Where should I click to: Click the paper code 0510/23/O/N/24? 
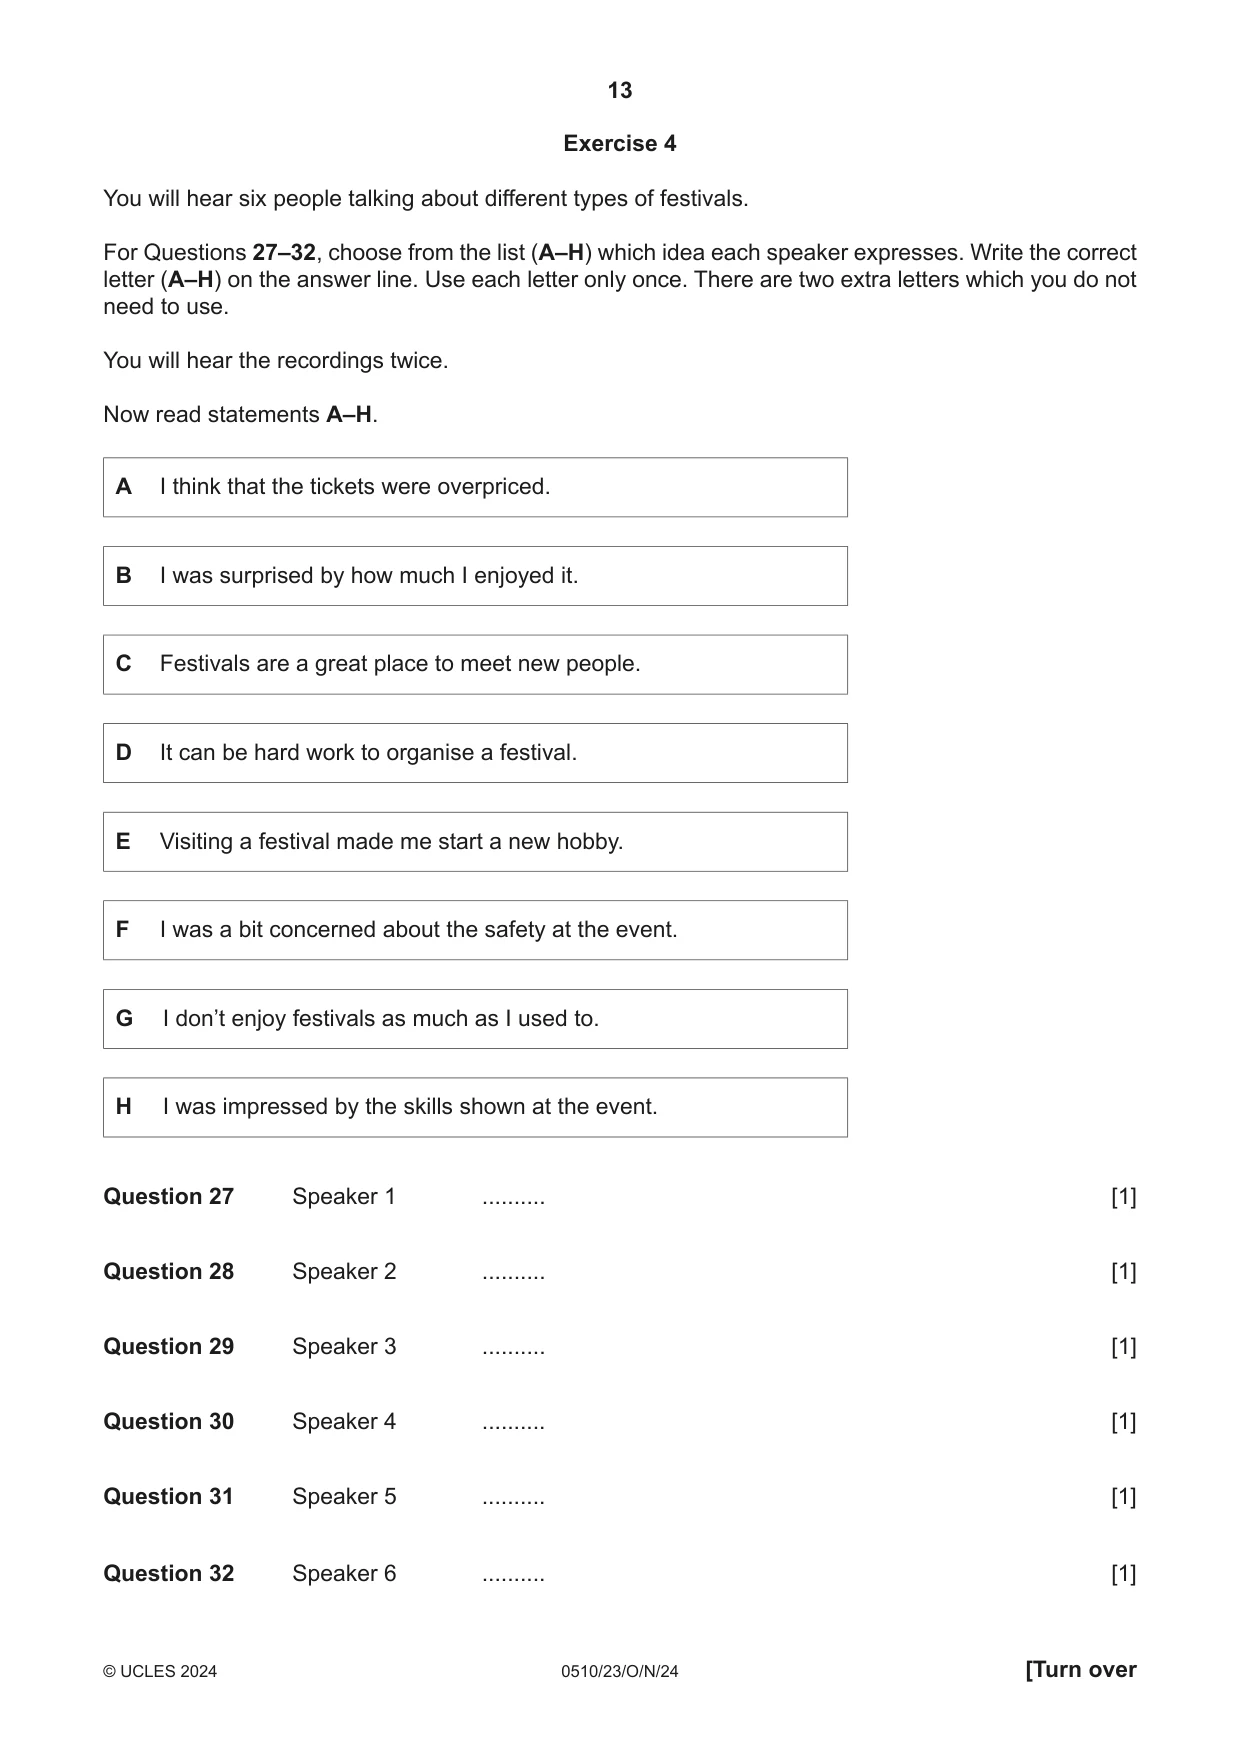coord(620,1672)
